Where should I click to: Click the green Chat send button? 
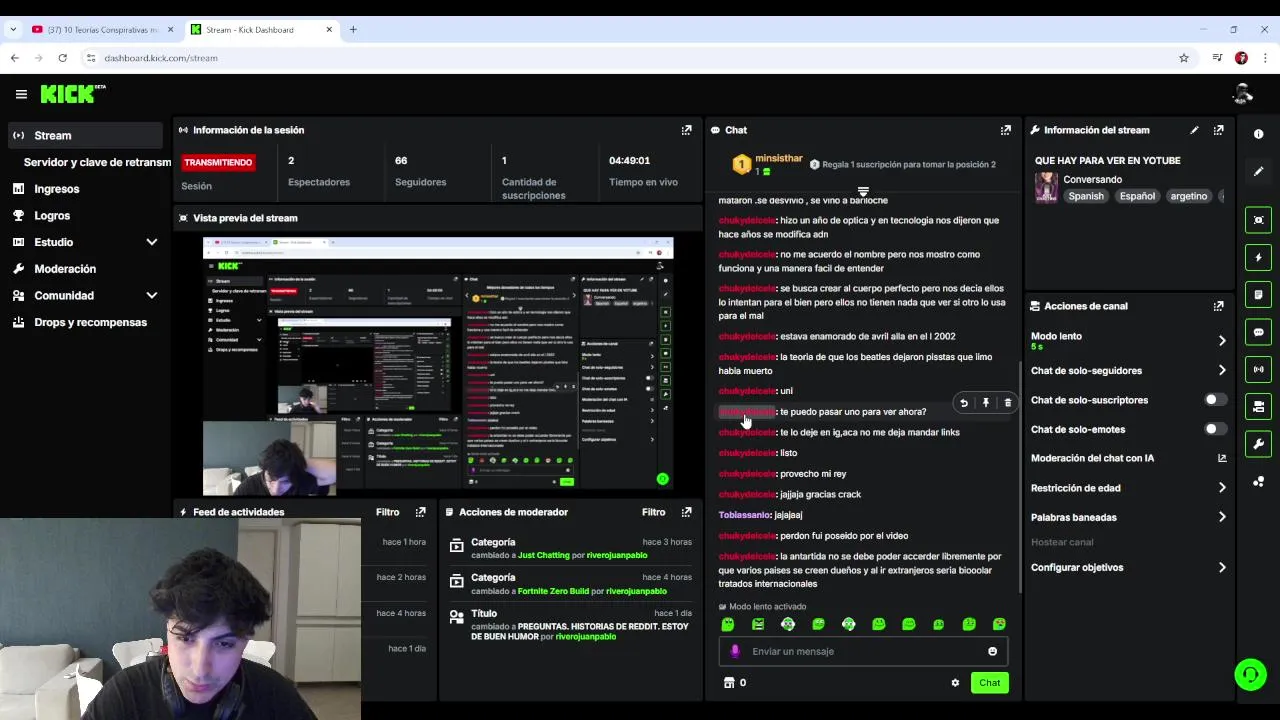989,683
